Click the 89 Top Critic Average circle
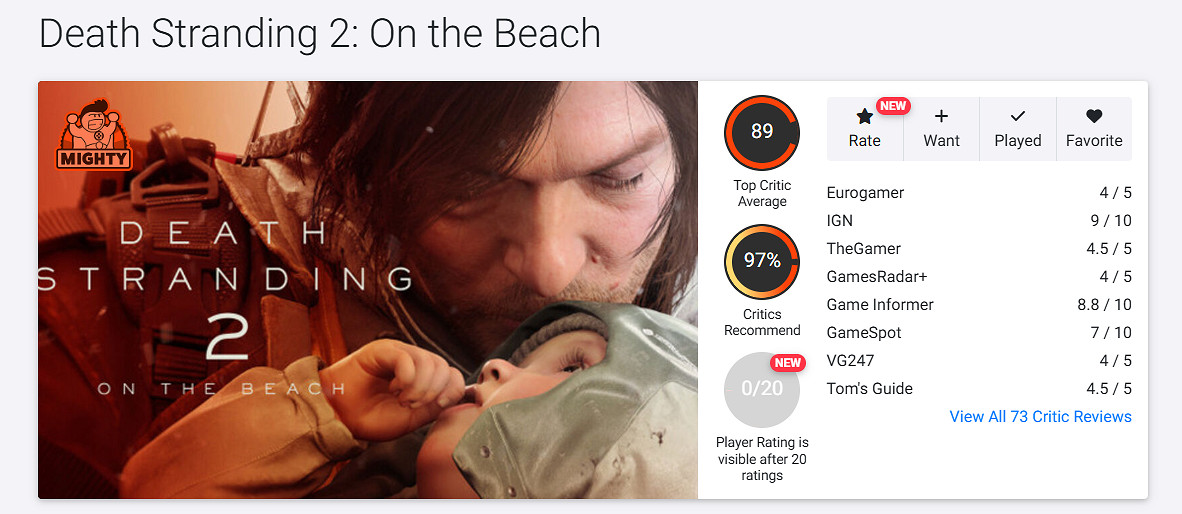 [762, 132]
